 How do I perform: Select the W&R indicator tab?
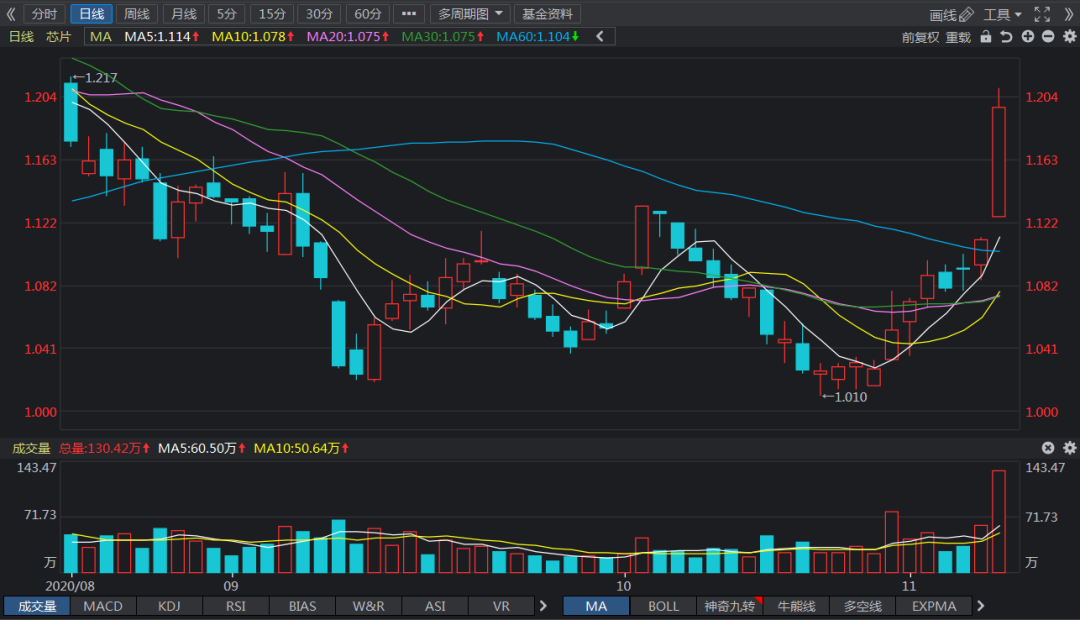point(368,606)
